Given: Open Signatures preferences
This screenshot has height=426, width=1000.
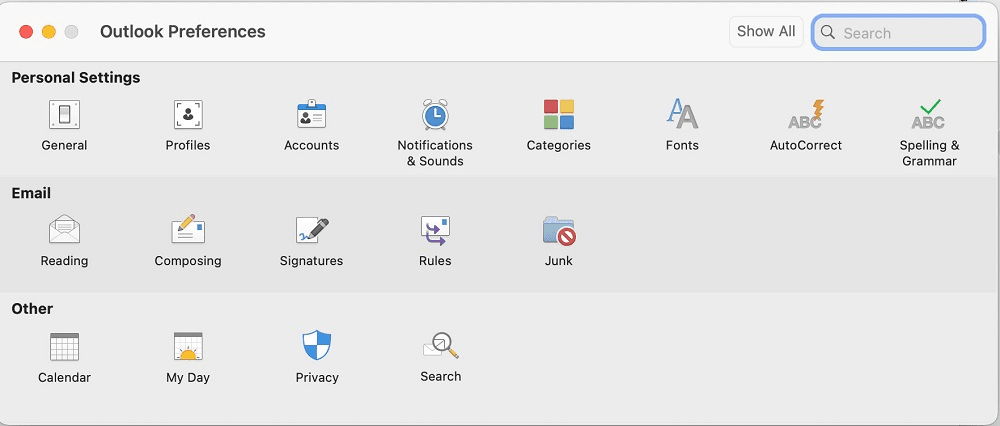Looking at the screenshot, I should point(311,232).
